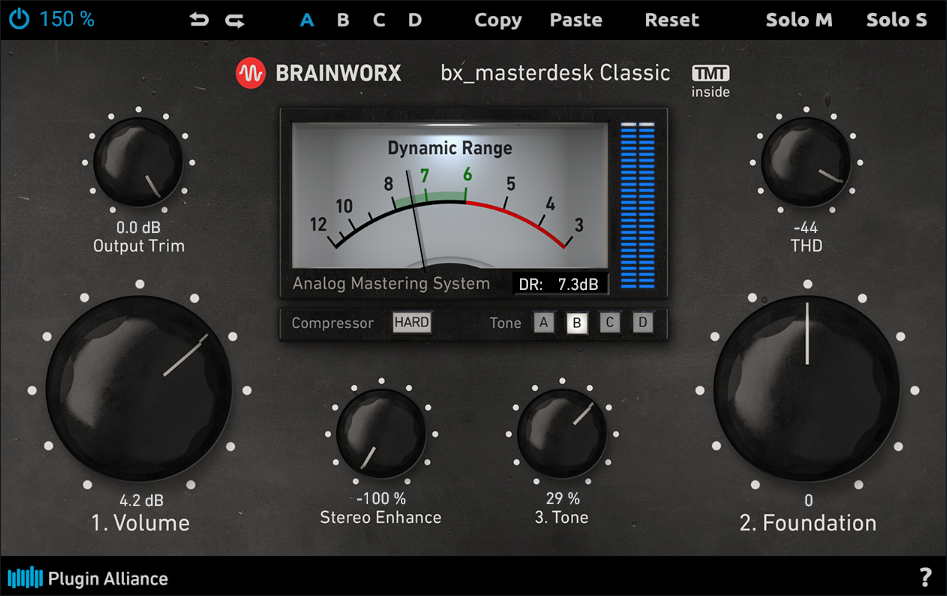Viewport: 947px width, 596px height.
Task: Click the Copy button
Action: tap(498, 21)
